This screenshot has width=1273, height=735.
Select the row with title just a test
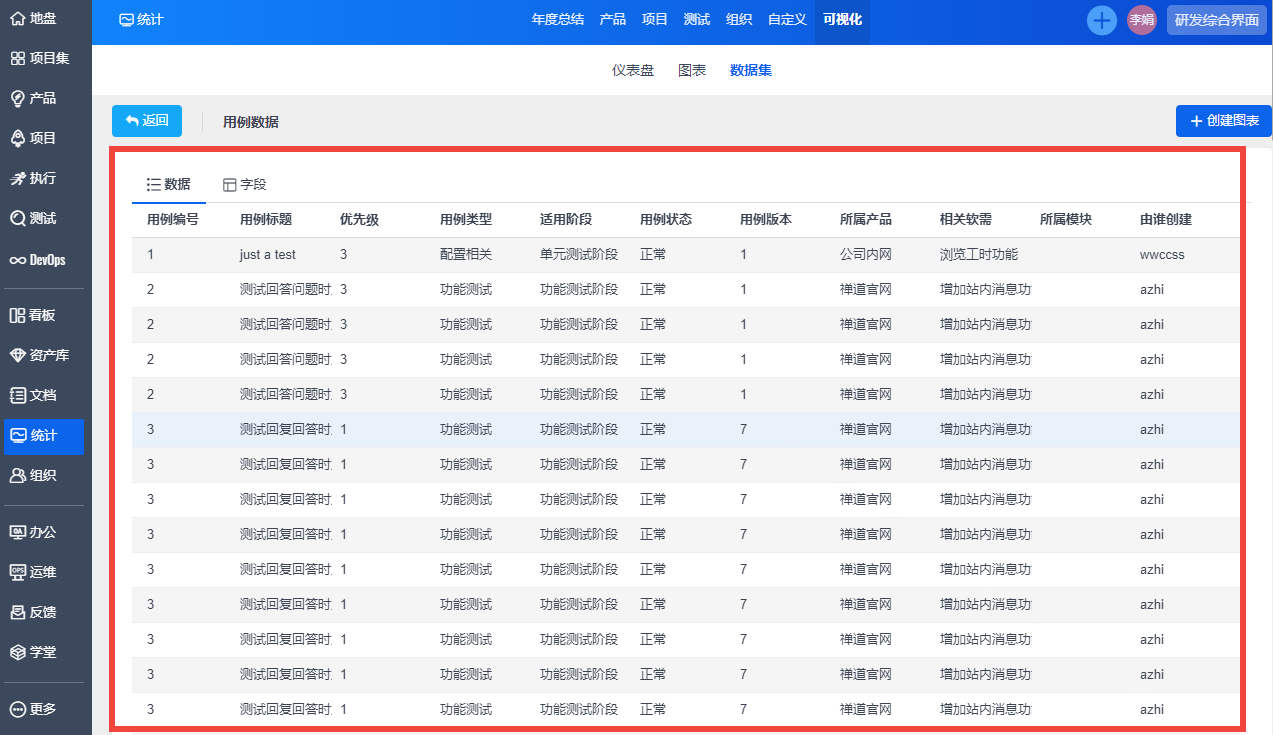pos(268,255)
